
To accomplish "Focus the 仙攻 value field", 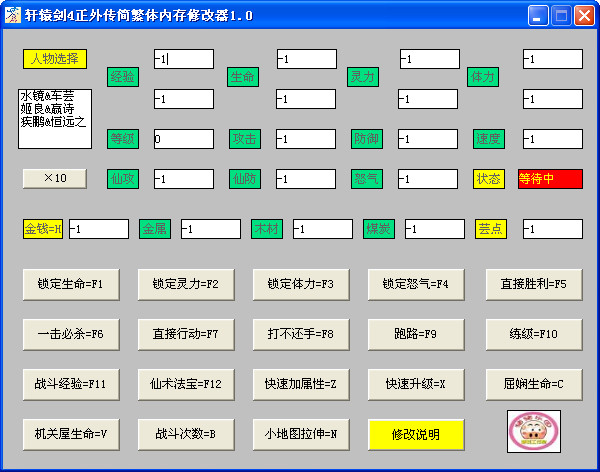I will point(184,179).
